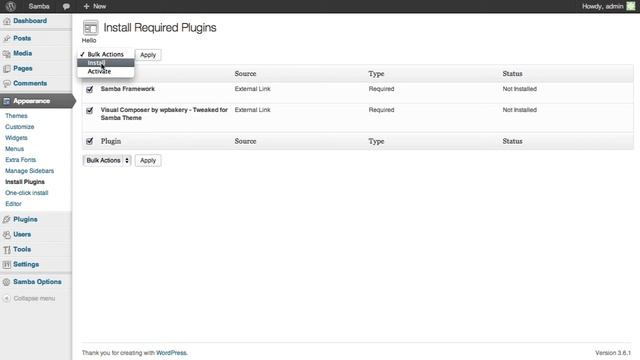Click the Version 3.6.1 footer text
640x360 pixels.
coord(613,353)
